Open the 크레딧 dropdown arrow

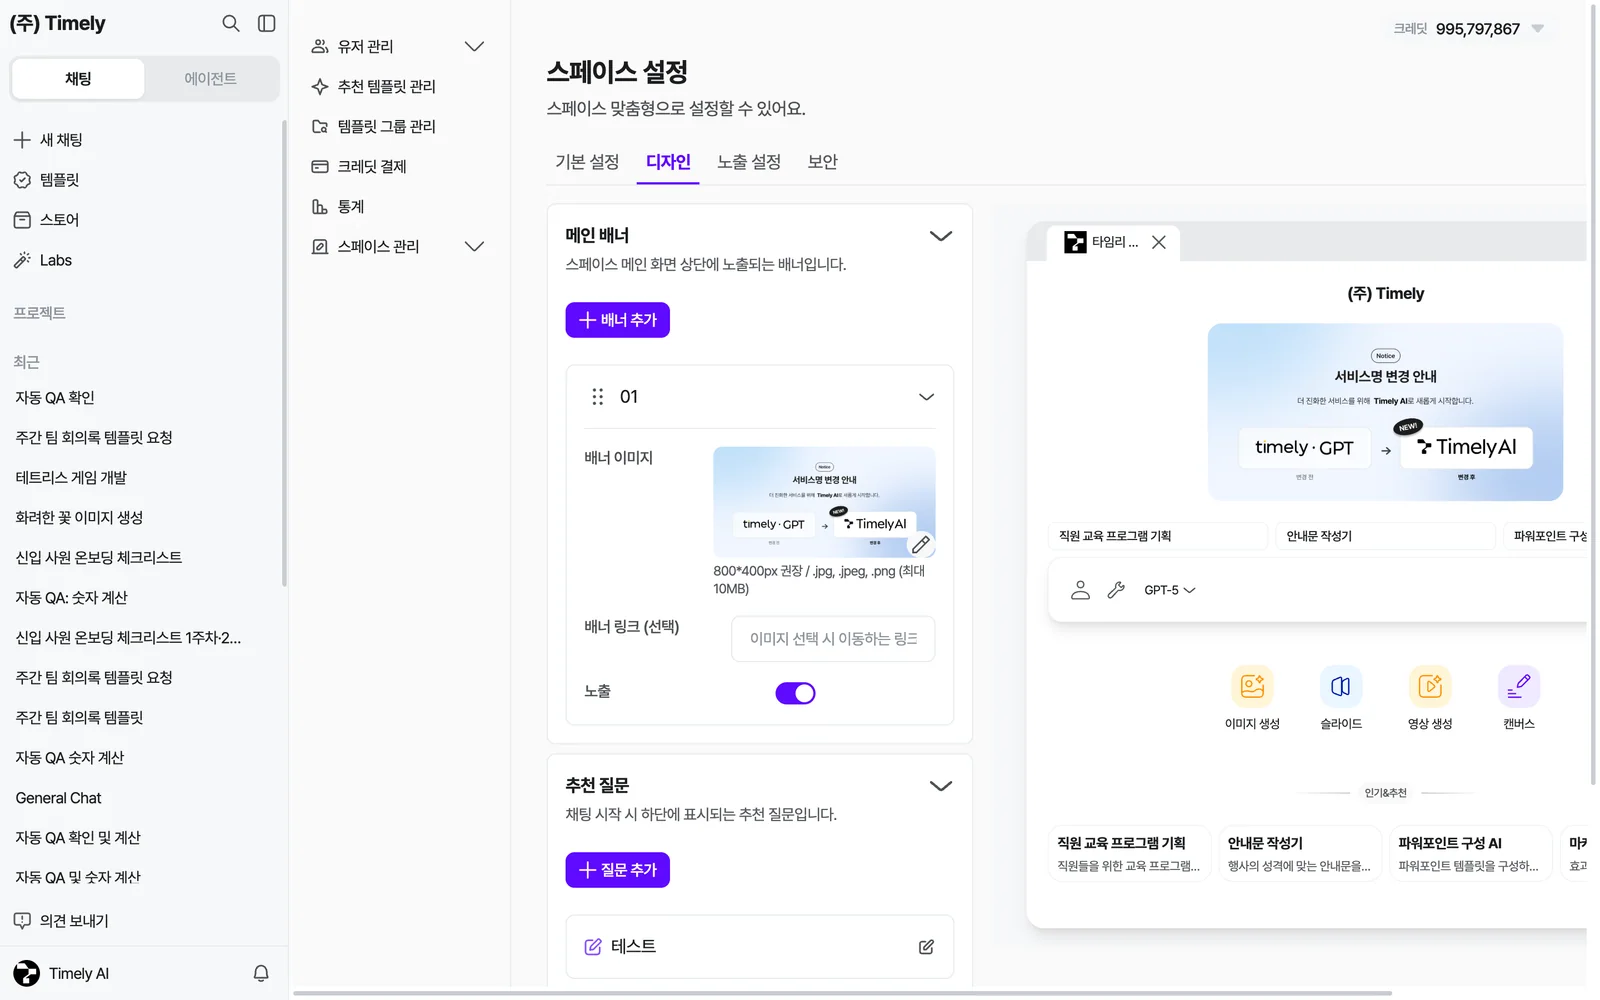click(1538, 28)
